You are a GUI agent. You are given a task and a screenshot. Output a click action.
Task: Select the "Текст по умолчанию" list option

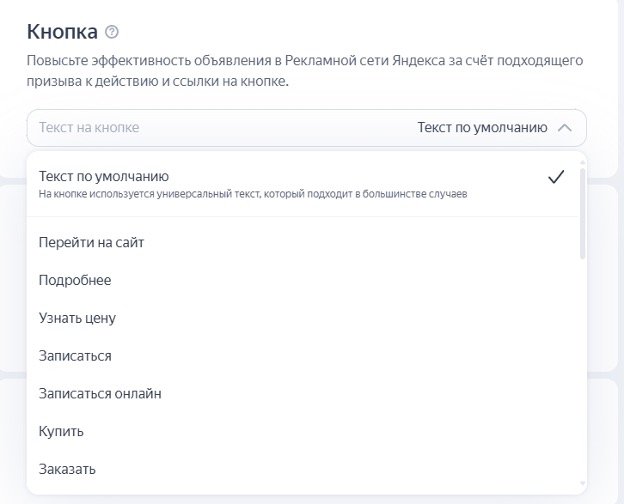104,177
